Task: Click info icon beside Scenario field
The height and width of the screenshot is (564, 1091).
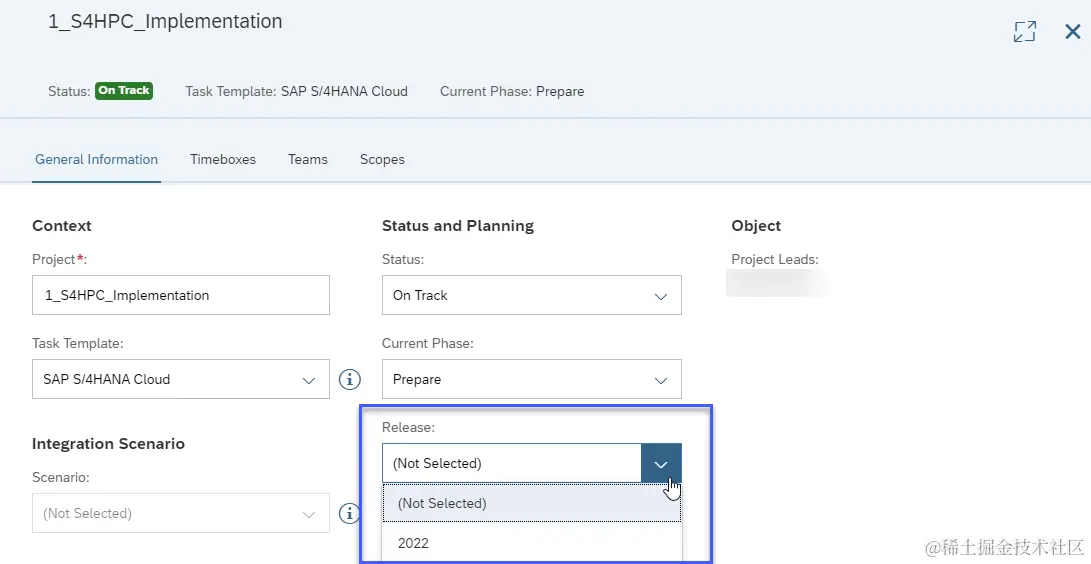Action: coord(349,514)
